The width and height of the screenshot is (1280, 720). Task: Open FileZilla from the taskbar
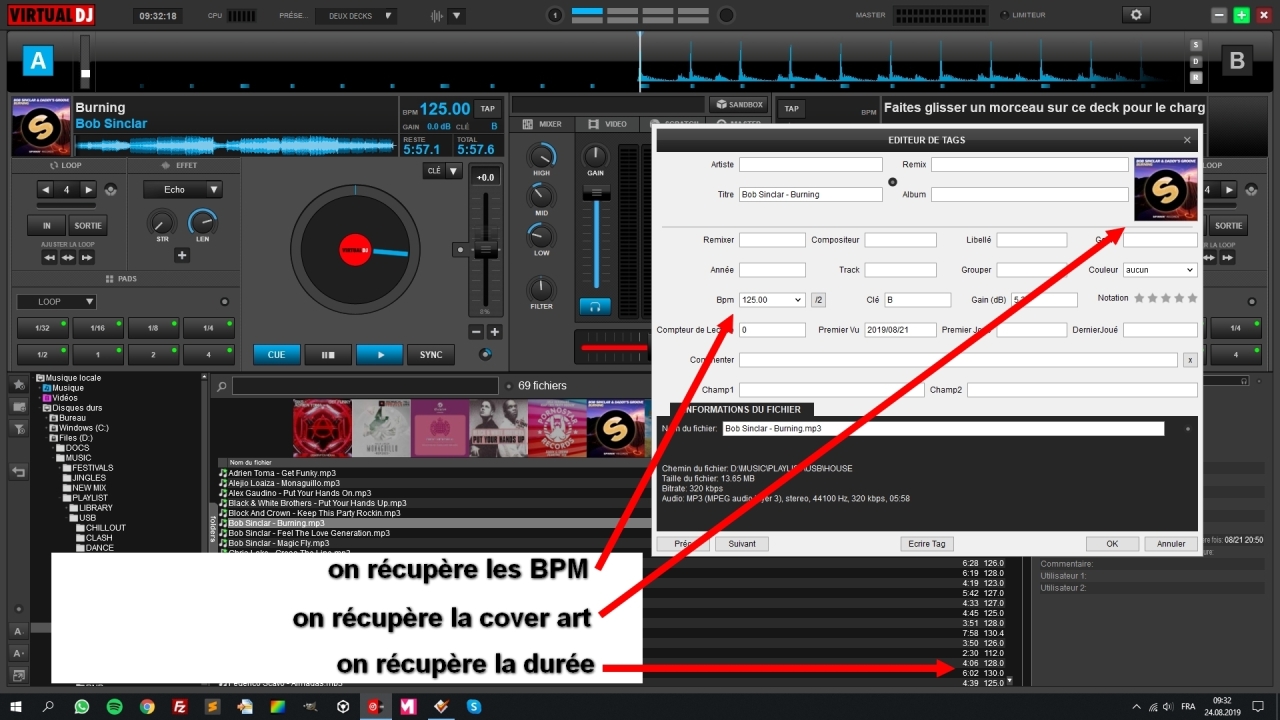pyautogui.click(x=180, y=706)
